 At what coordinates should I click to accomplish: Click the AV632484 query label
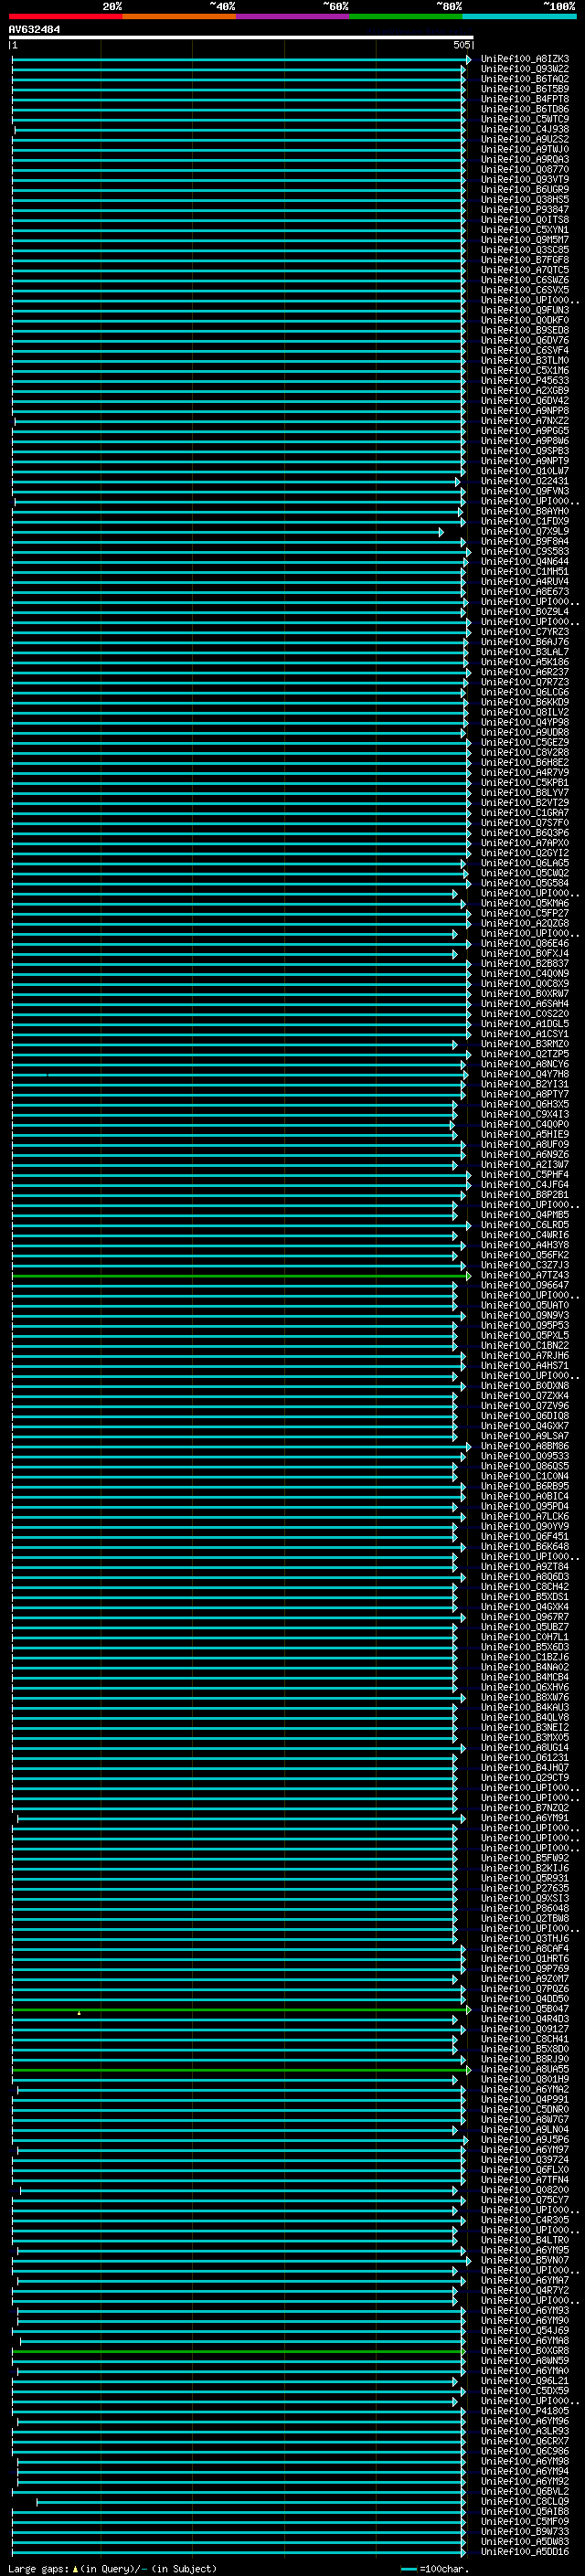34,29
